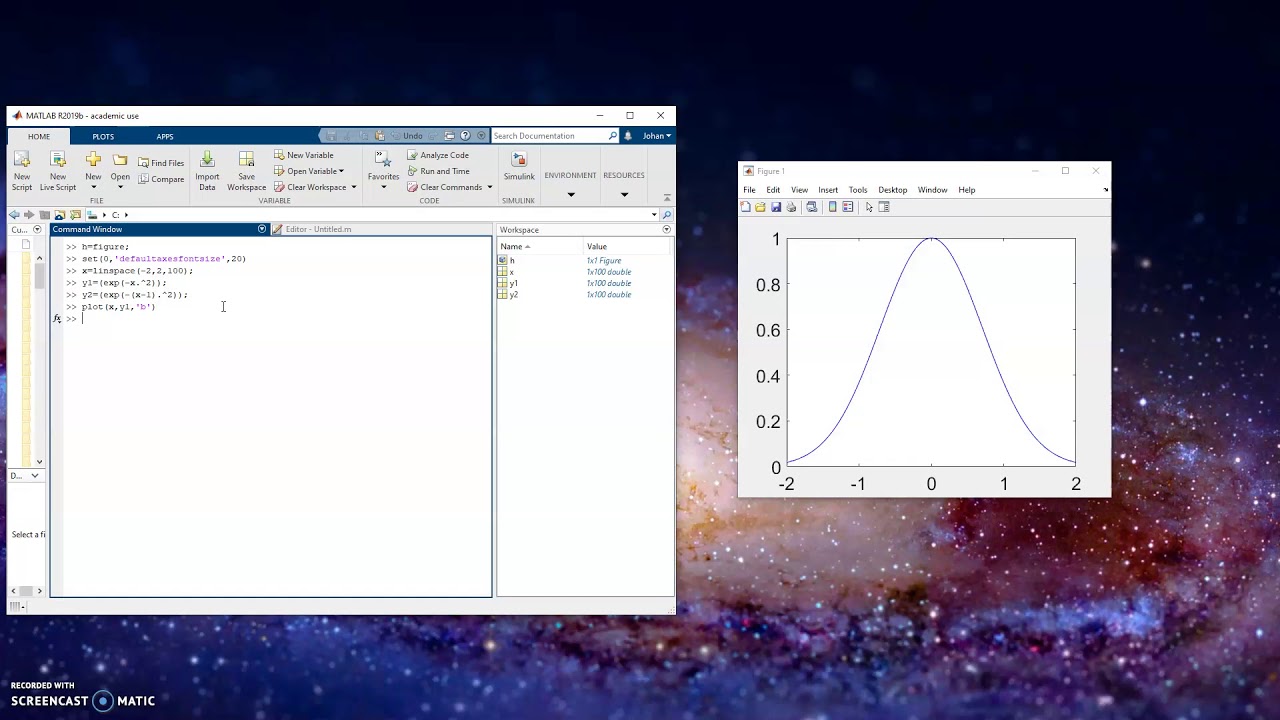Viewport: 1280px width, 720px height.
Task: Click Find Files
Action: 161,163
